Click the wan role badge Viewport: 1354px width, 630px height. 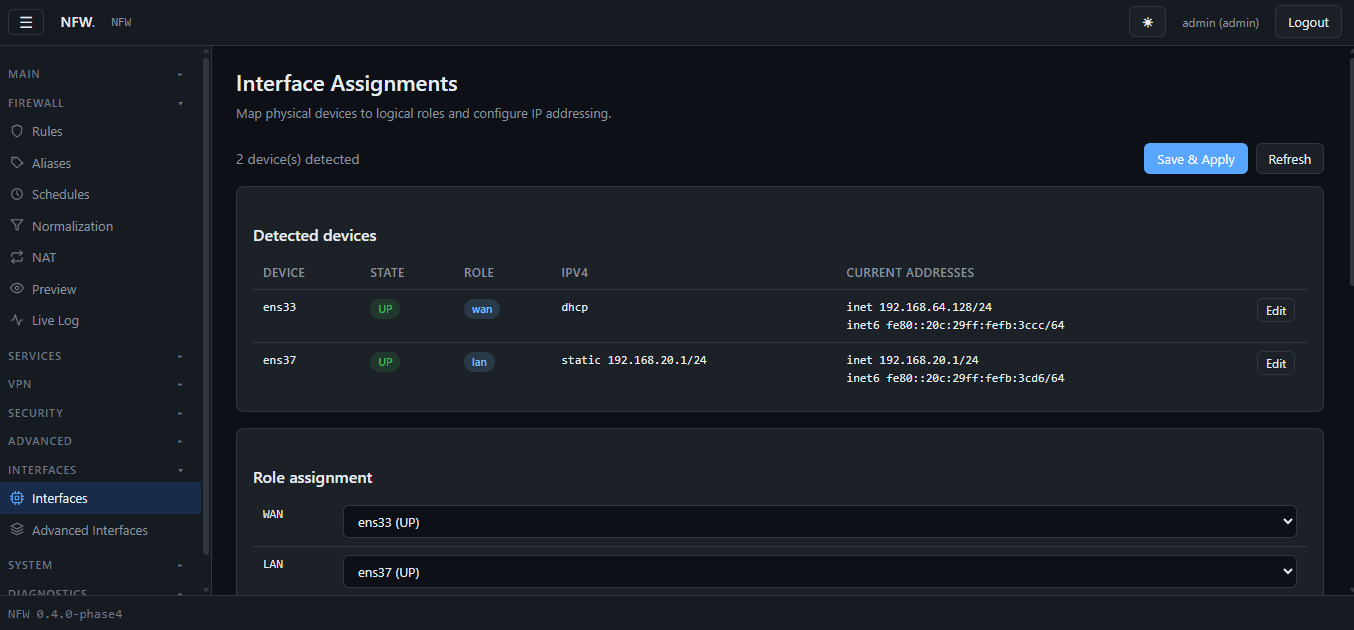click(x=481, y=309)
